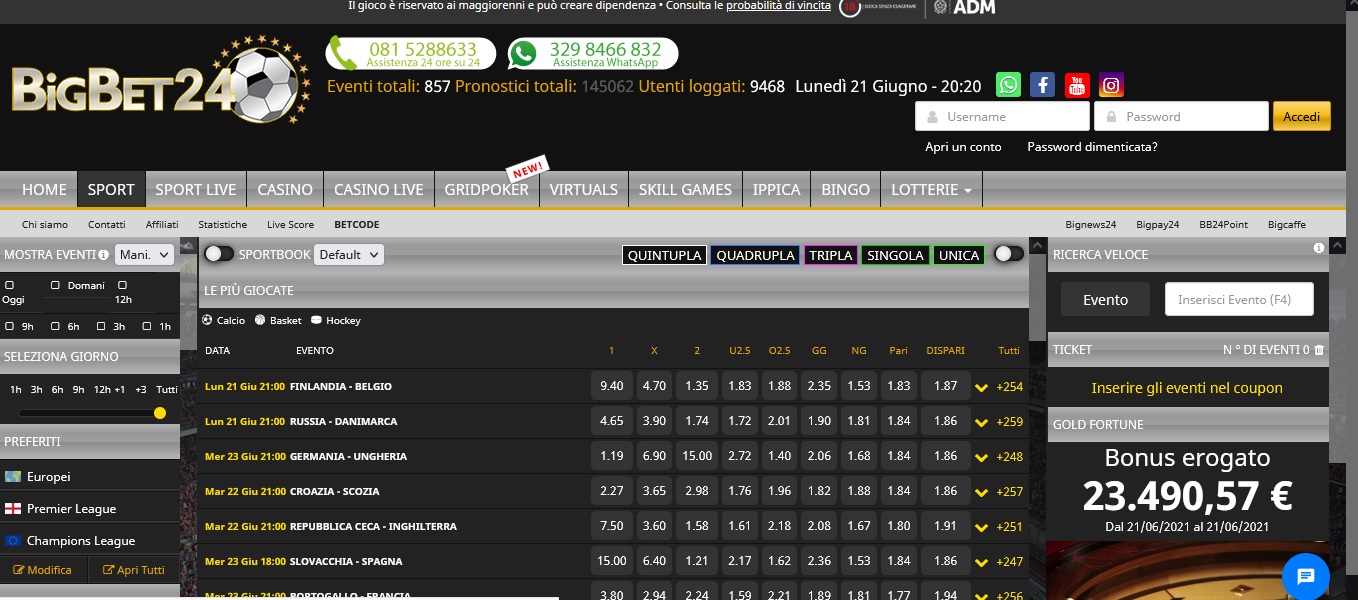Viewport: 1358px width, 600px height.
Task: Open the SPORT LIVE tab
Action: coord(196,189)
